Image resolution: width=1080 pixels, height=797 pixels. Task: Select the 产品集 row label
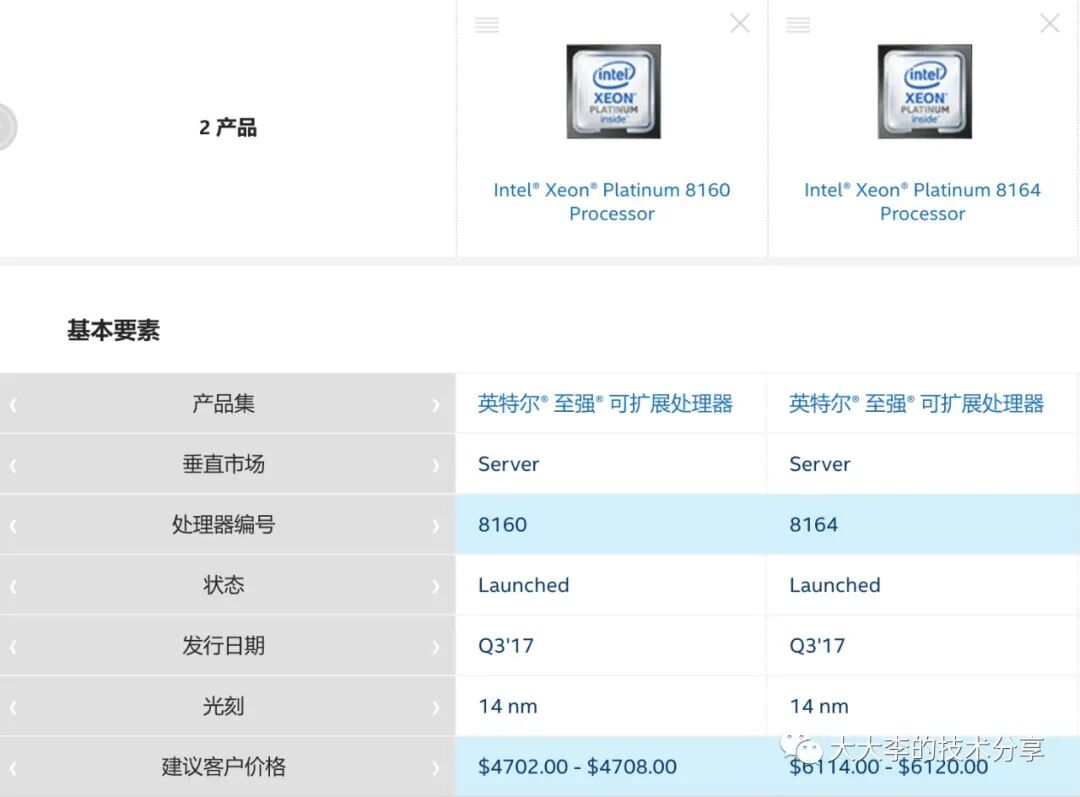pyautogui.click(x=223, y=404)
